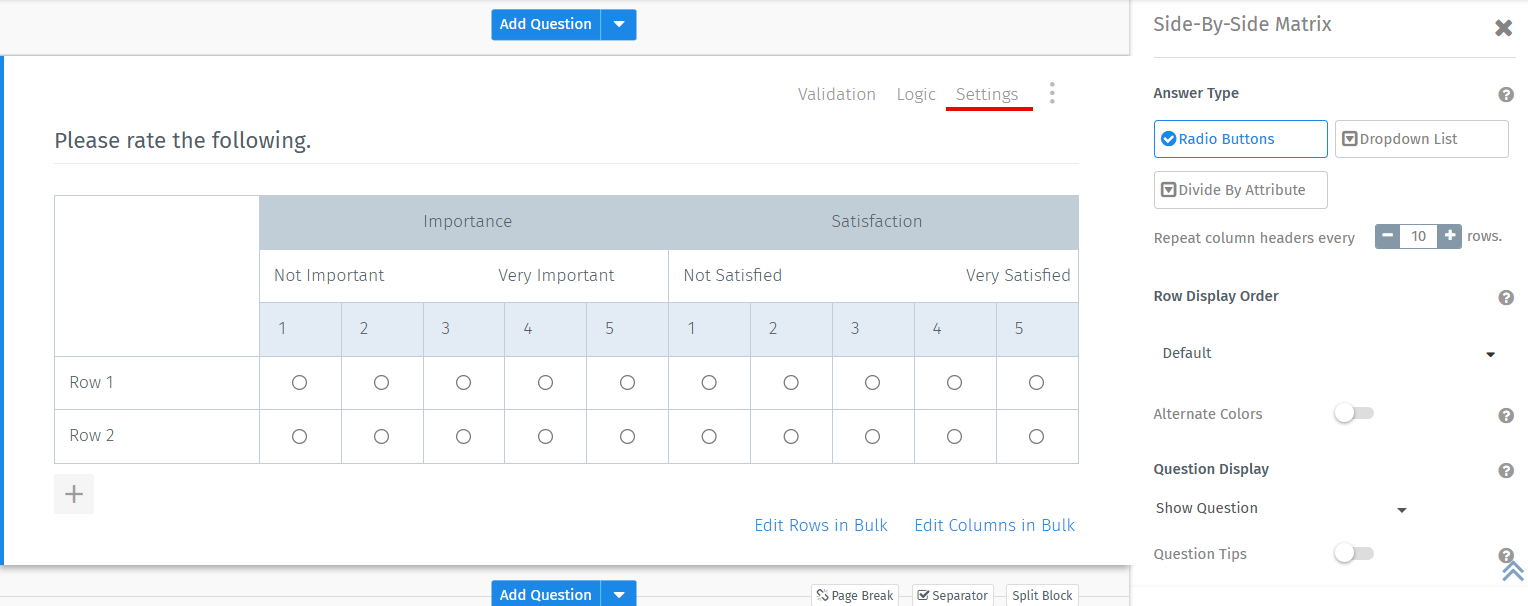Insert a Separator
The height and width of the screenshot is (606, 1528).
pos(952,594)
